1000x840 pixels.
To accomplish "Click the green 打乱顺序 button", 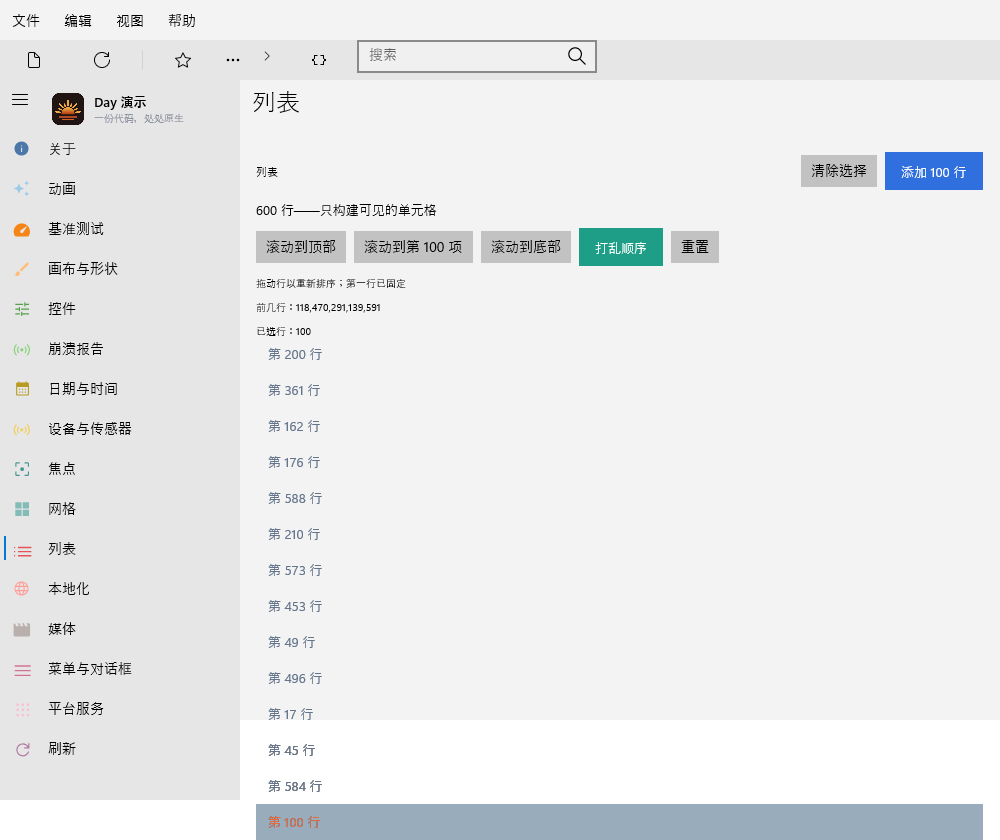I will (x=621, y=247).
